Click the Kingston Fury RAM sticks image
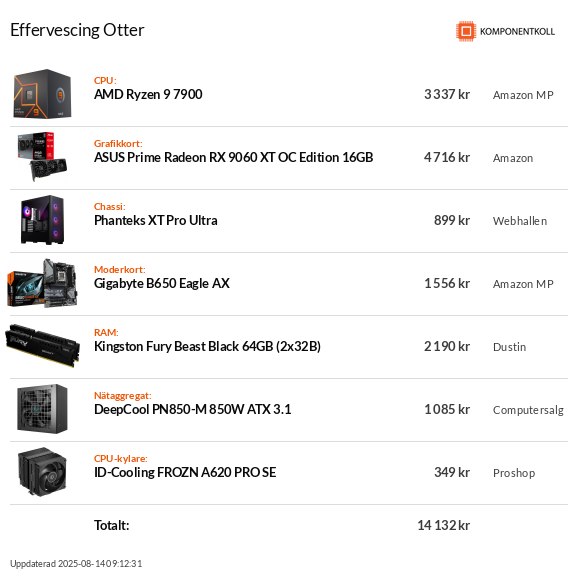 point(42,346)
